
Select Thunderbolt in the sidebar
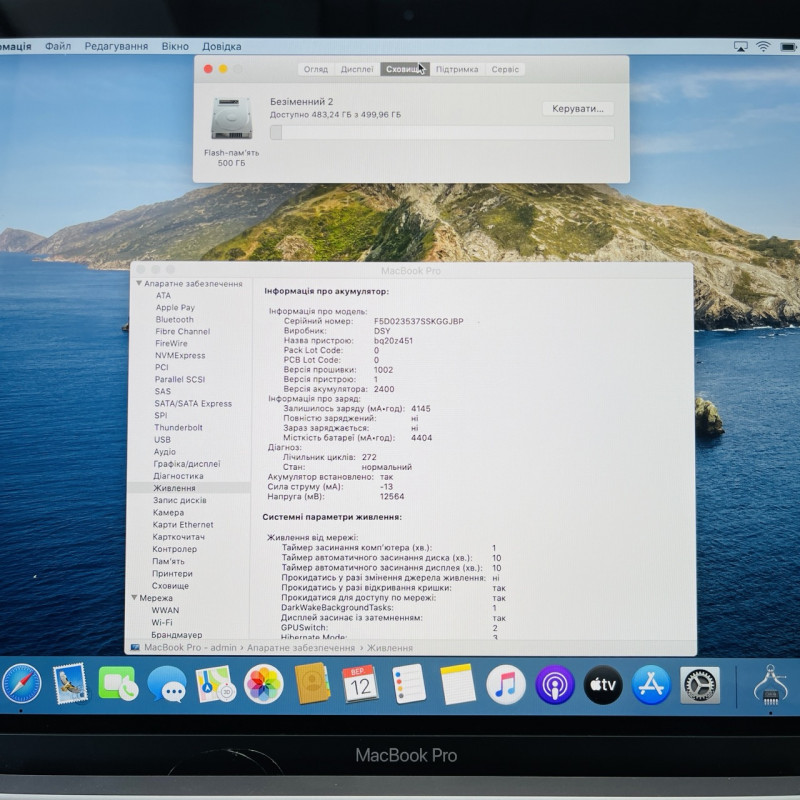pyautogui.click(x=178, y=428)
